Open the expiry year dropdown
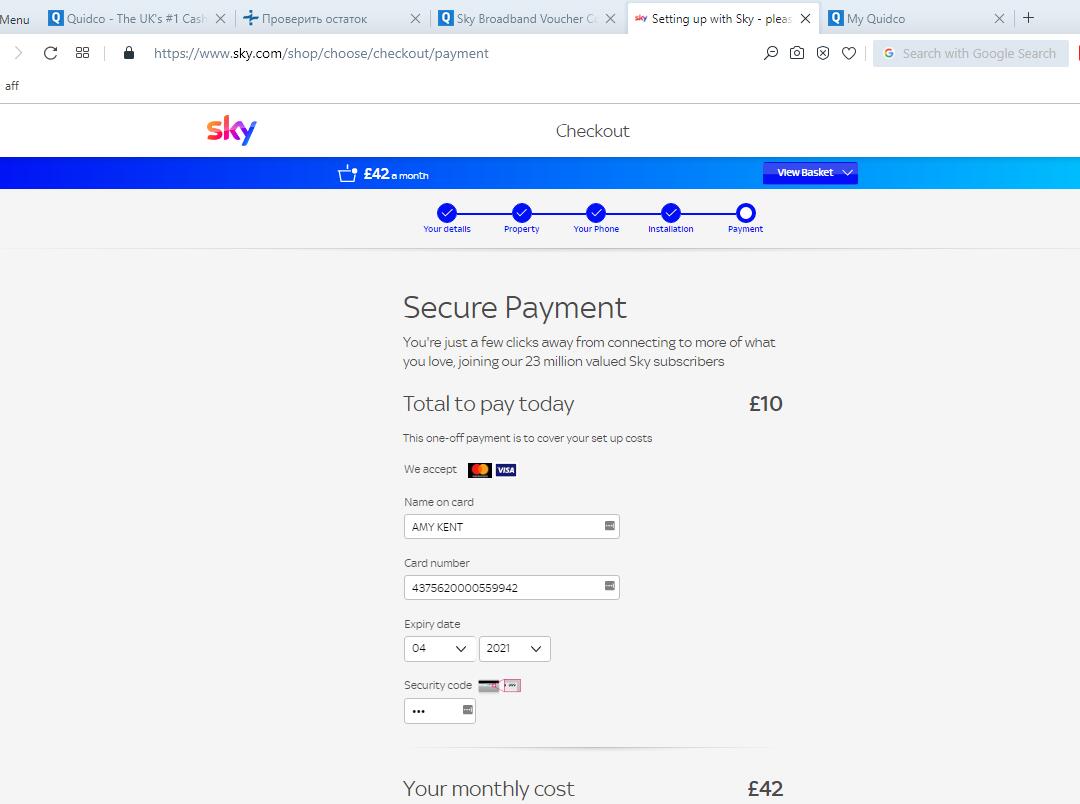The image size is (1080, 804). (x=514, y=649)
